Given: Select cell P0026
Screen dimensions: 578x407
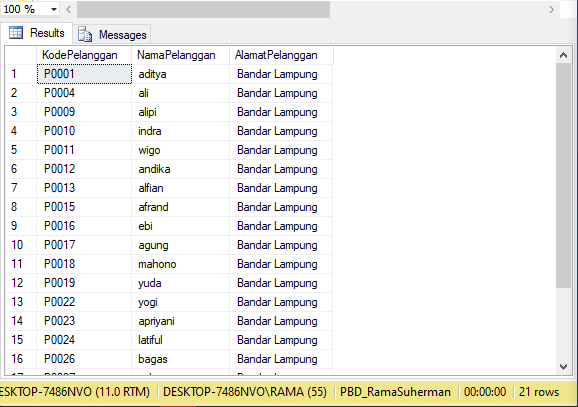Looking at the screenshot, I should click(84, 359).
